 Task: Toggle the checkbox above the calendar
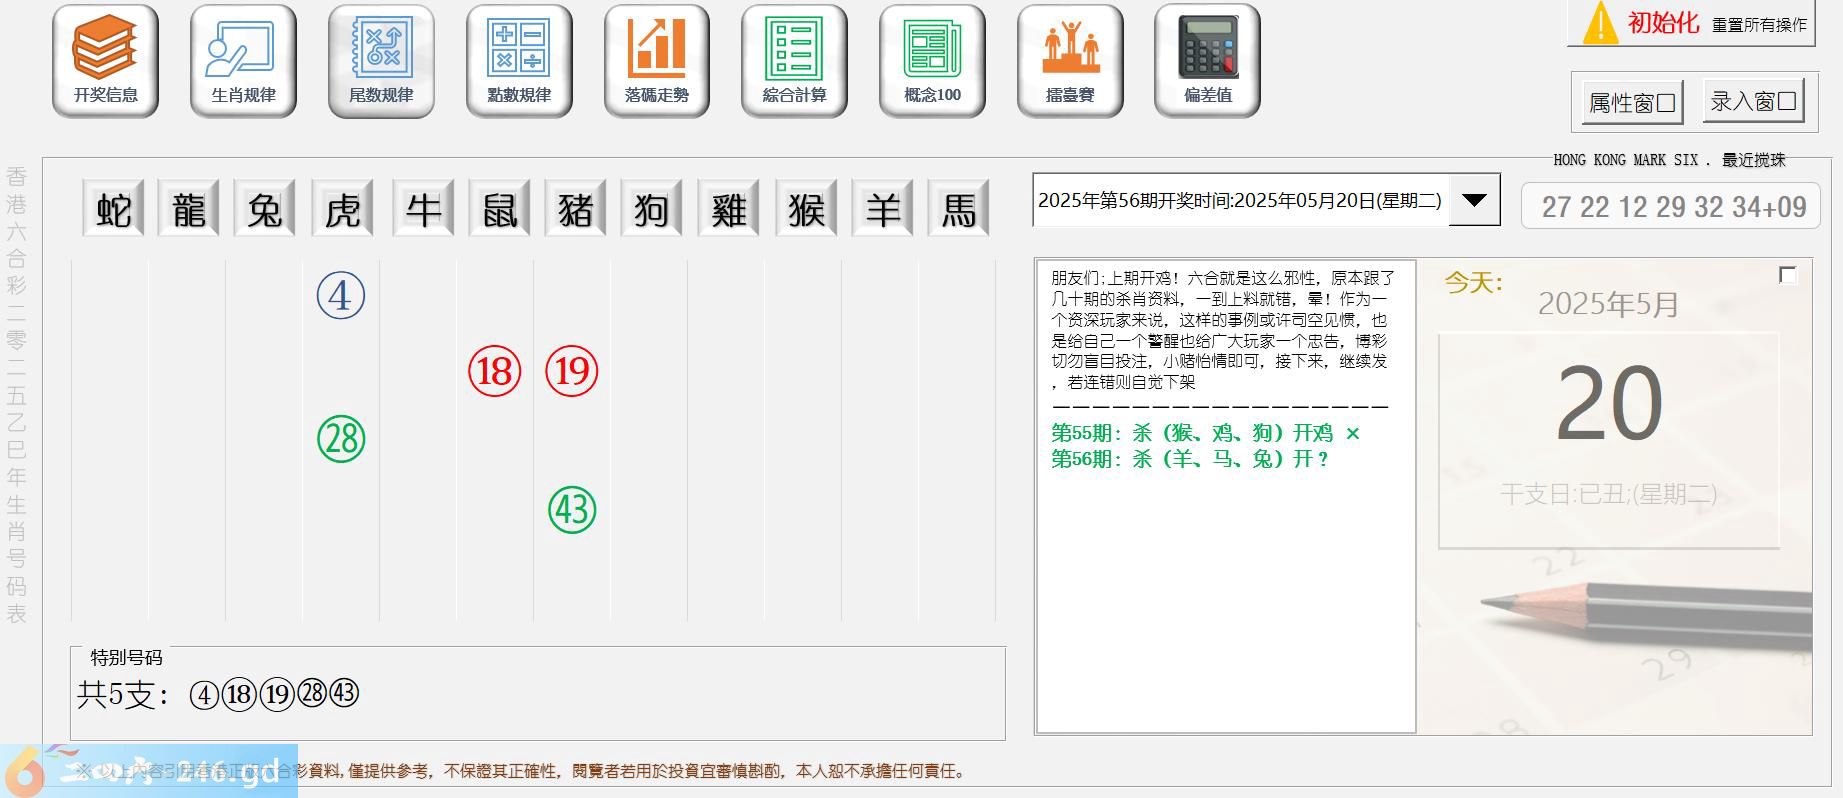coord(1788,275)
